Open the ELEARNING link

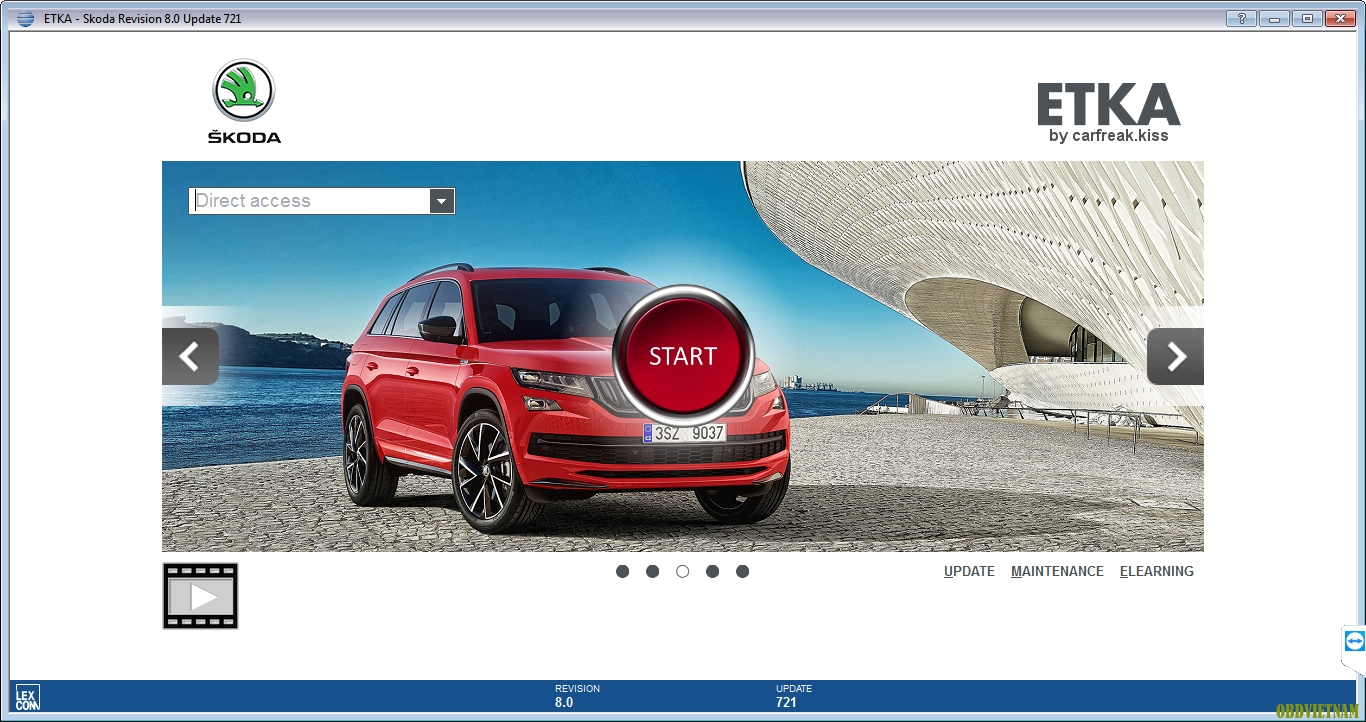(1157, 571)
